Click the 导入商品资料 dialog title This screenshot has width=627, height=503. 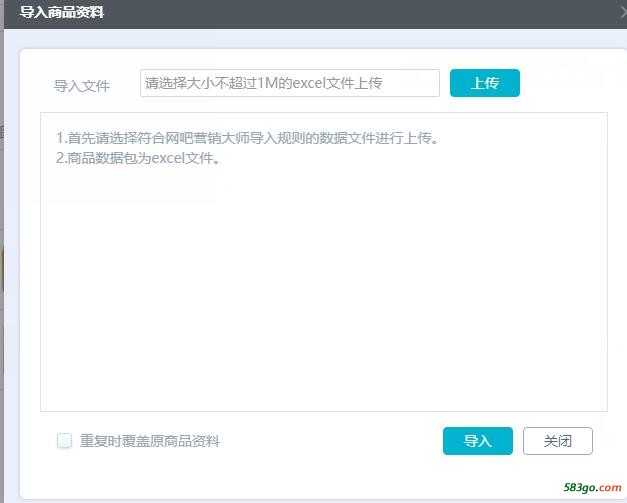click(62, 12)
